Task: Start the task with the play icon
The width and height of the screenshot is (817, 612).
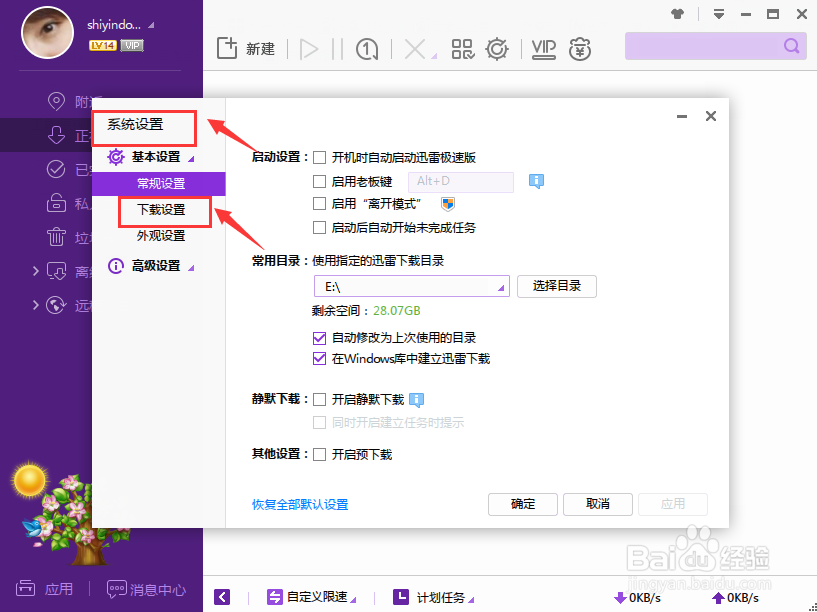Action: pos(309,49)
